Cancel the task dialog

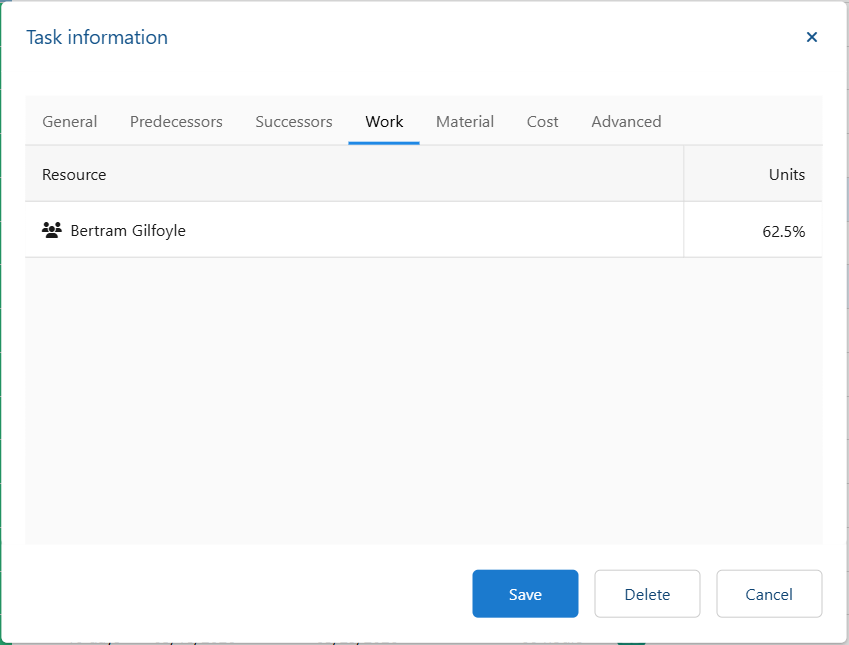[x=769, y=594]
